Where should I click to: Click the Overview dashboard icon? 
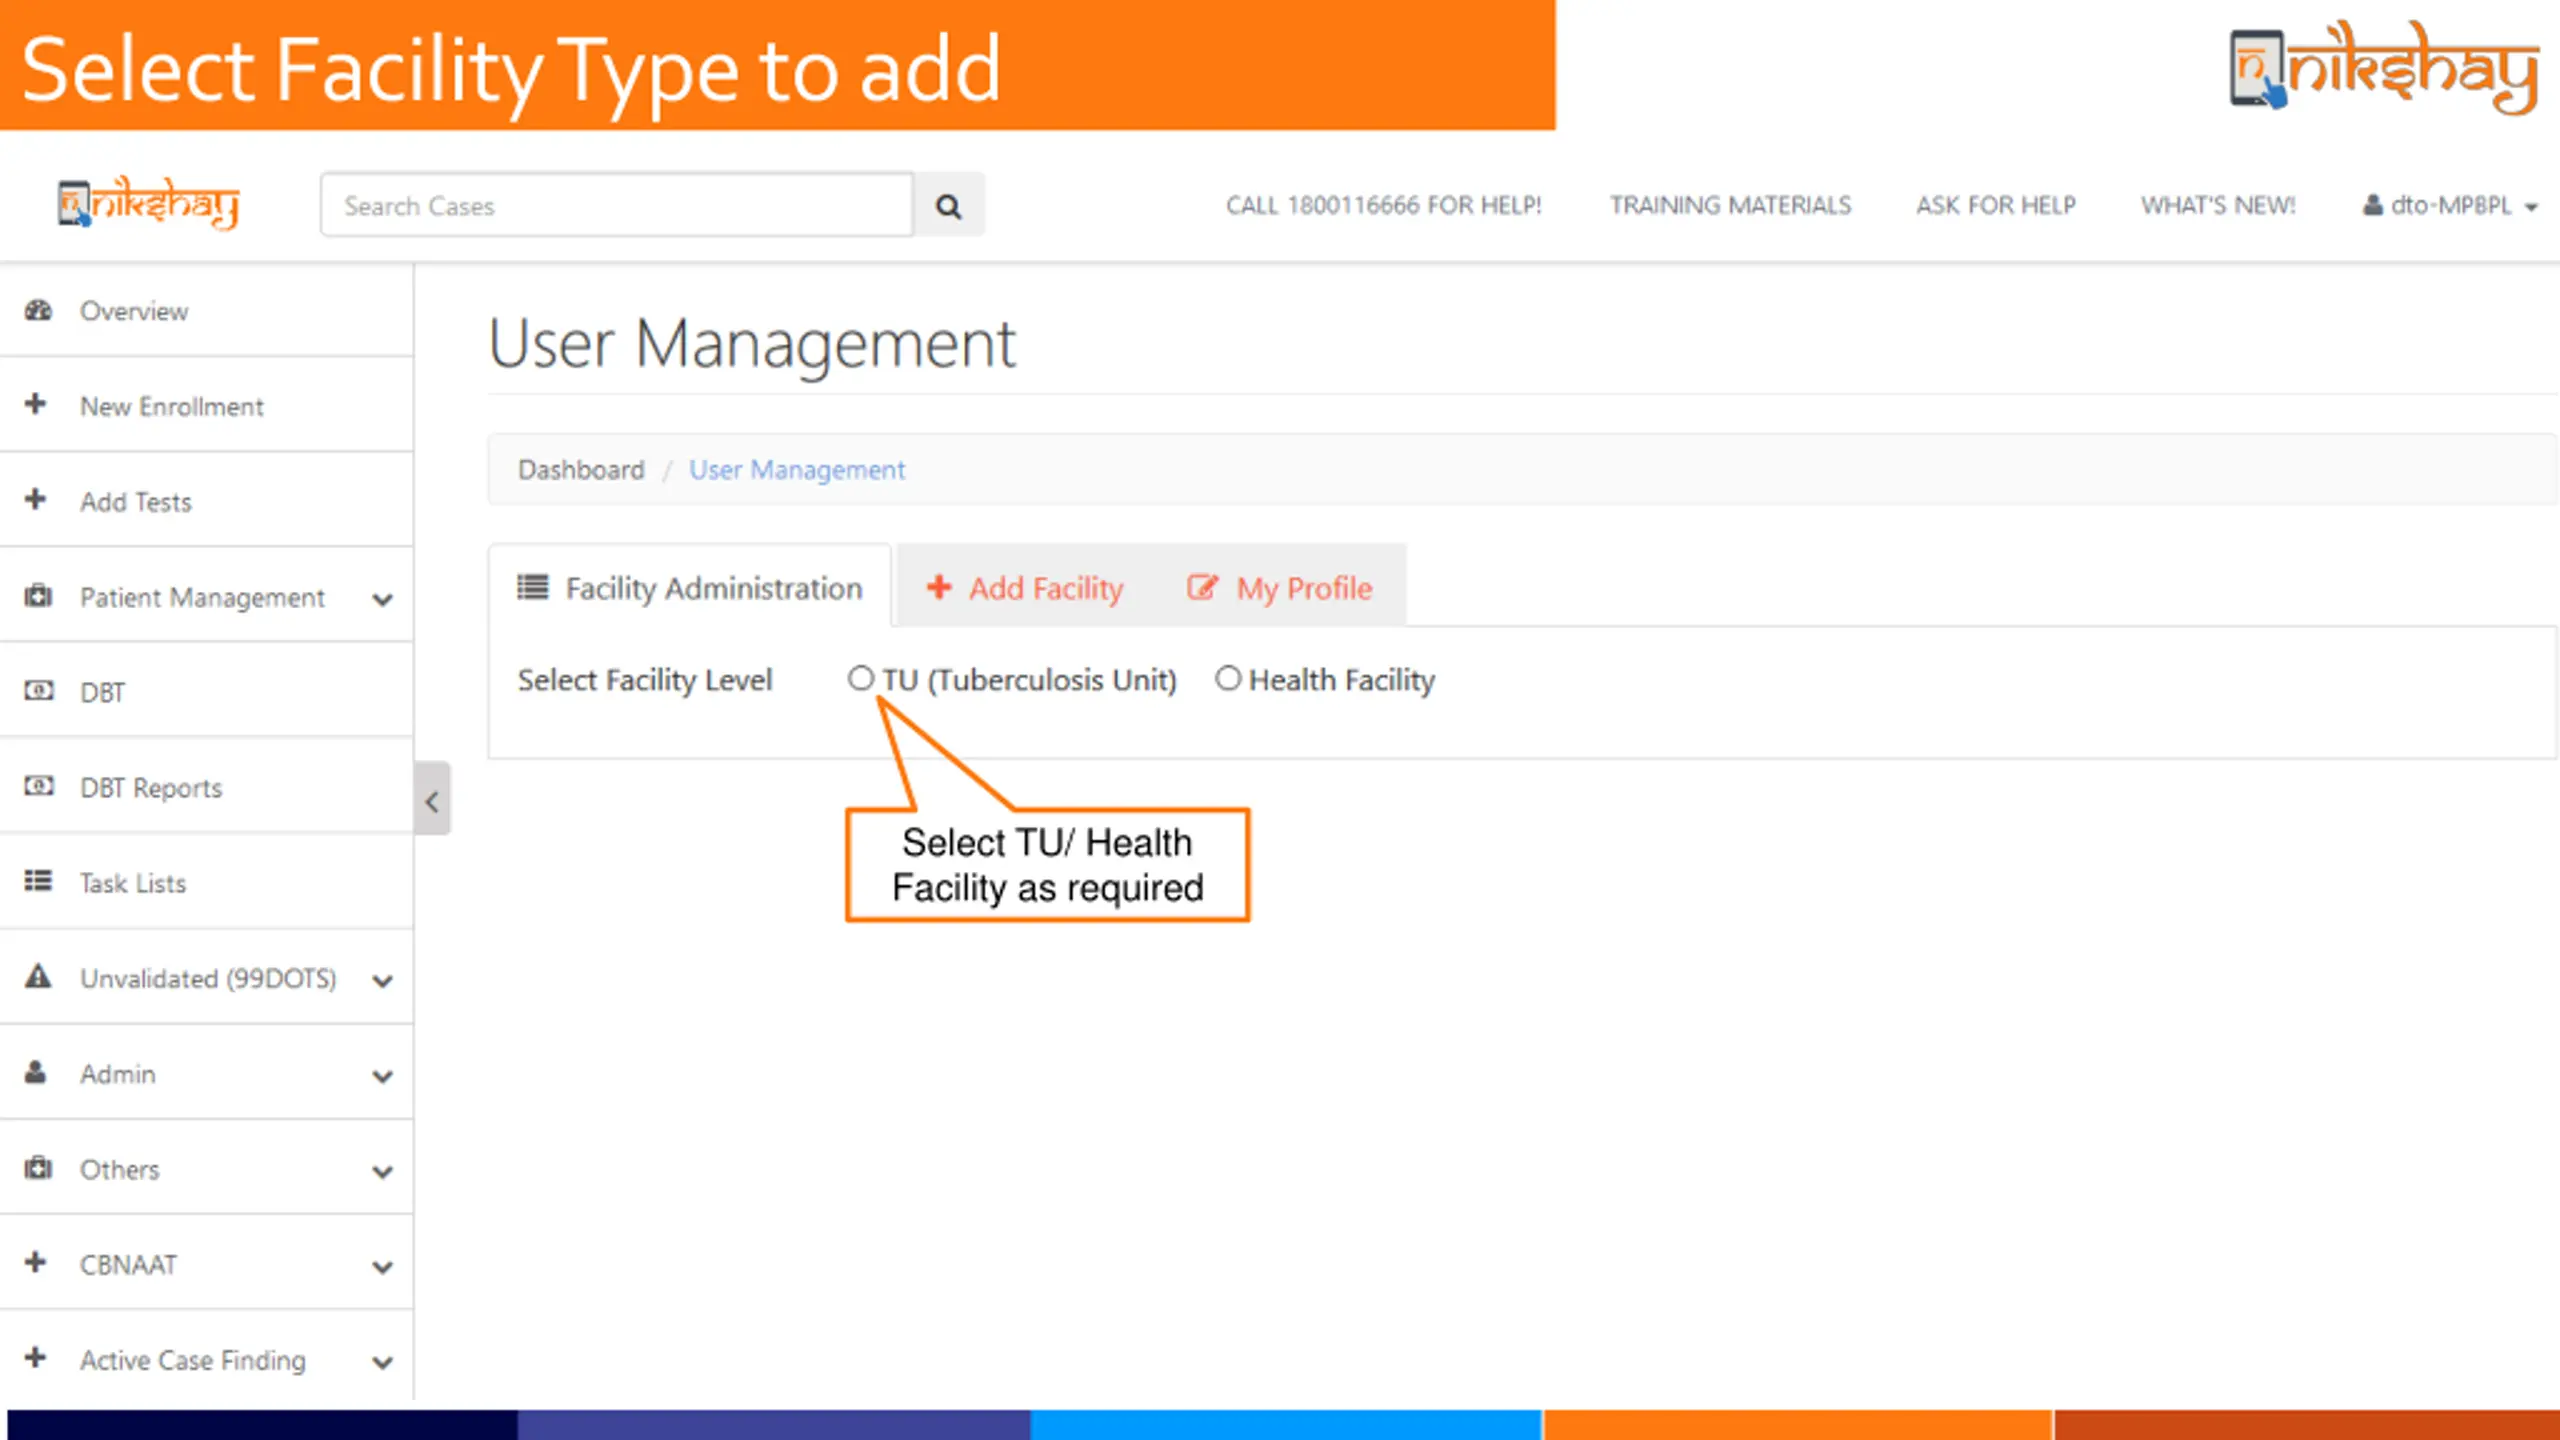pyautogui.click(x=38, y=310)
